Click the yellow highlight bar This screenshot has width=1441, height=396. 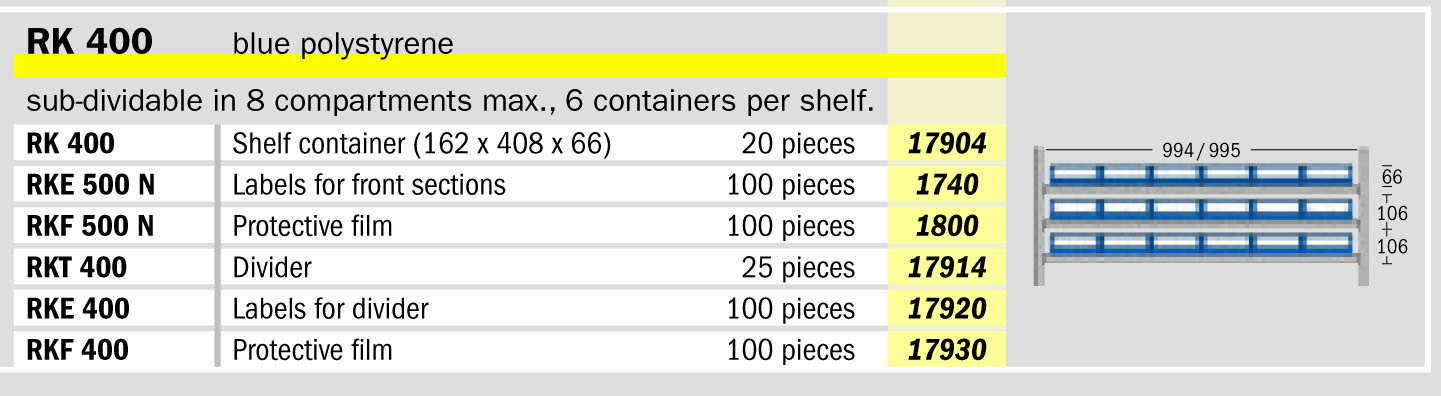509,66
